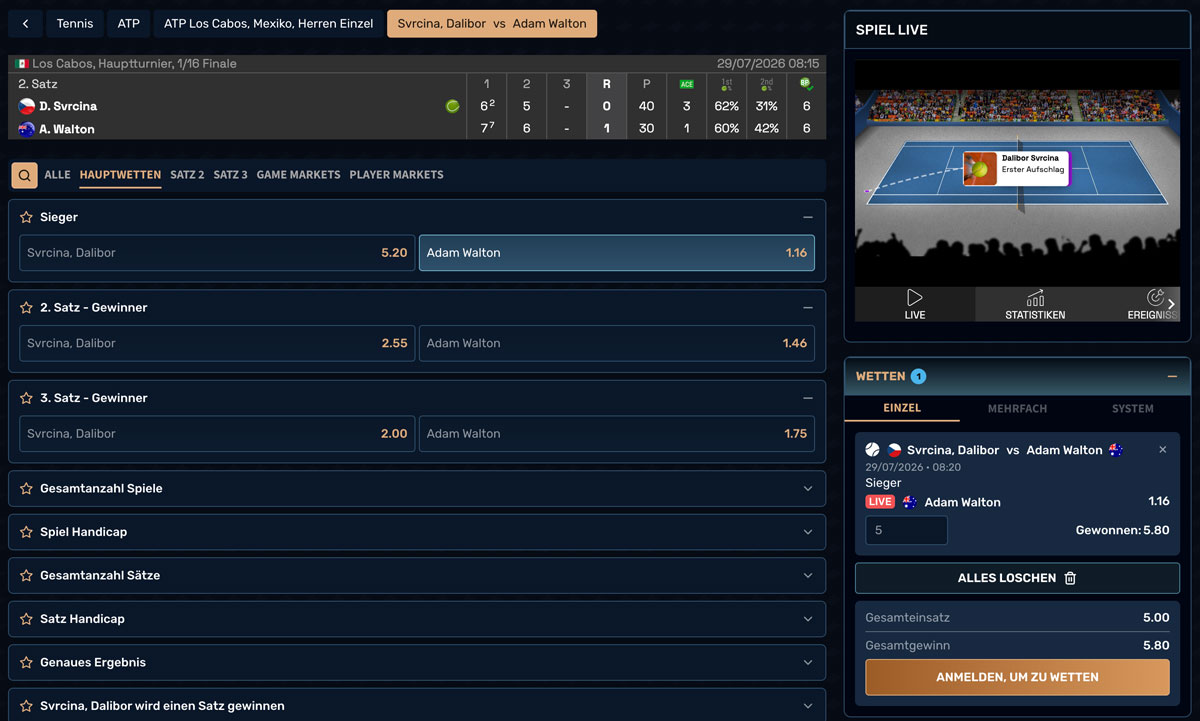The width and height of the screenshot is (1200, 721).
Task: Favorite the 2. Satz - Gewinner star
Action: coord(27,308)
